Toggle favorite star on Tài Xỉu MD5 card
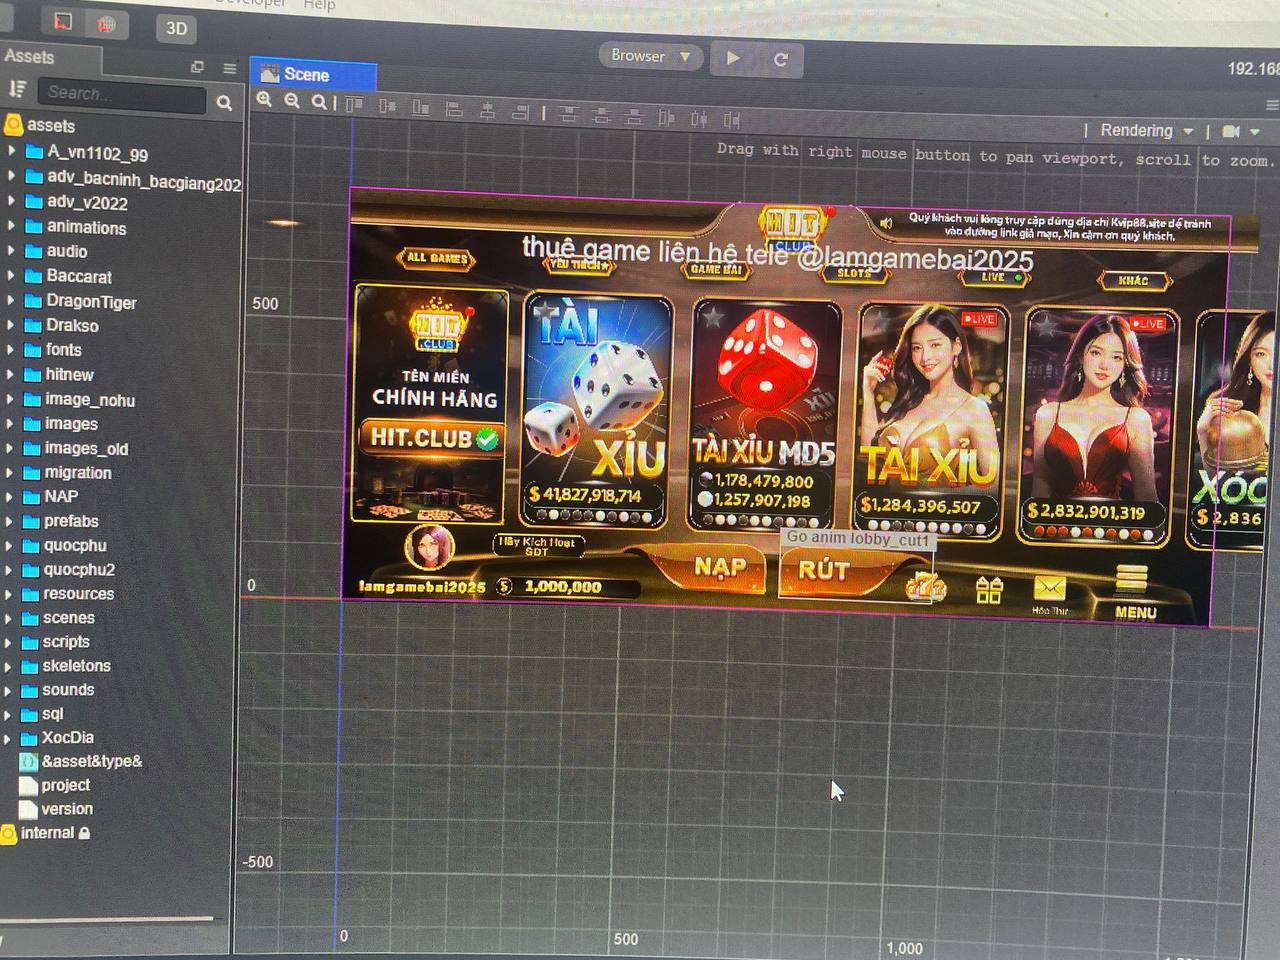Image resolution: width=1280 pixels, height=960 pixels. [713, 318]
